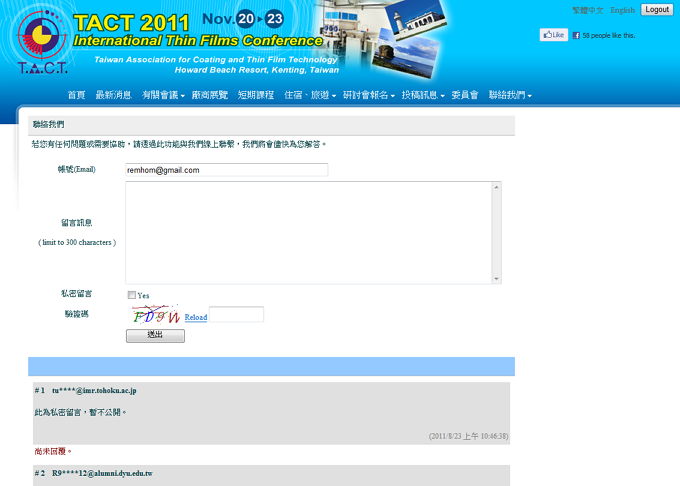Open the 研討會報名 dropdown menu
The image size is (680, 486).
point(368,95)
